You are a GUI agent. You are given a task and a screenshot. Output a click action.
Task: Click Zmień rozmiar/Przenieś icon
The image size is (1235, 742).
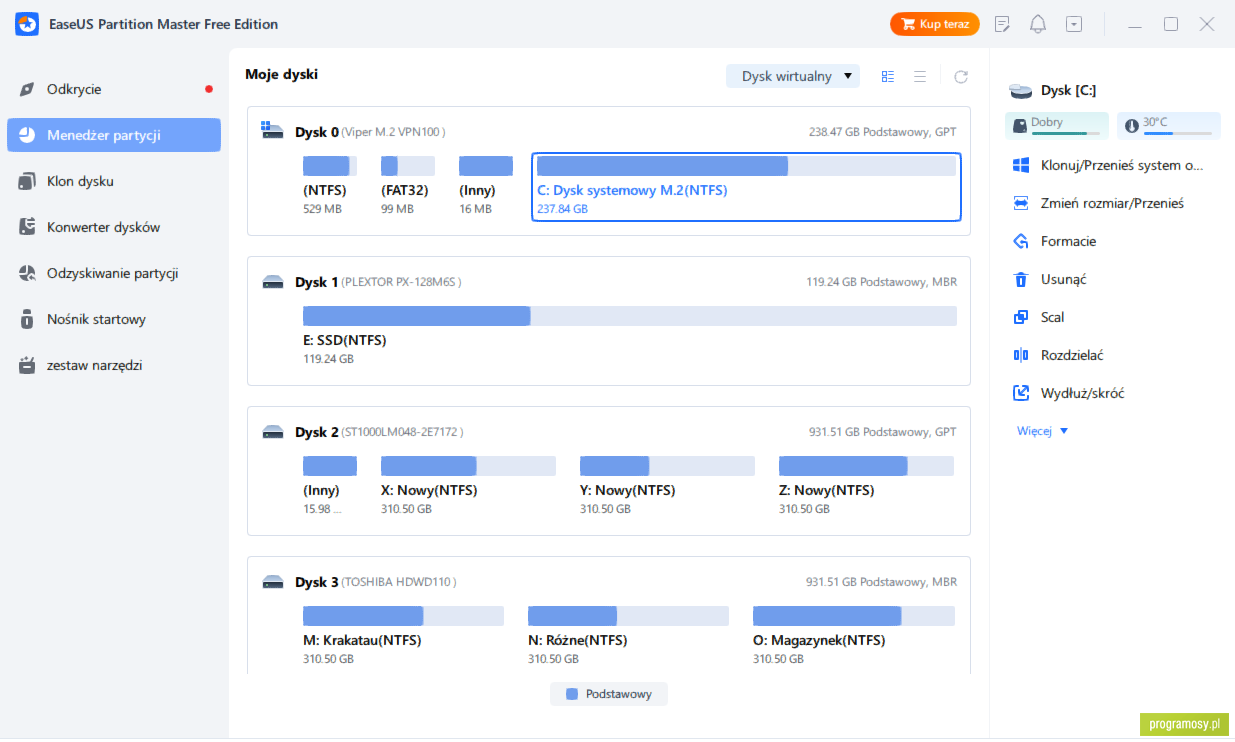[x=1021, y=203]
